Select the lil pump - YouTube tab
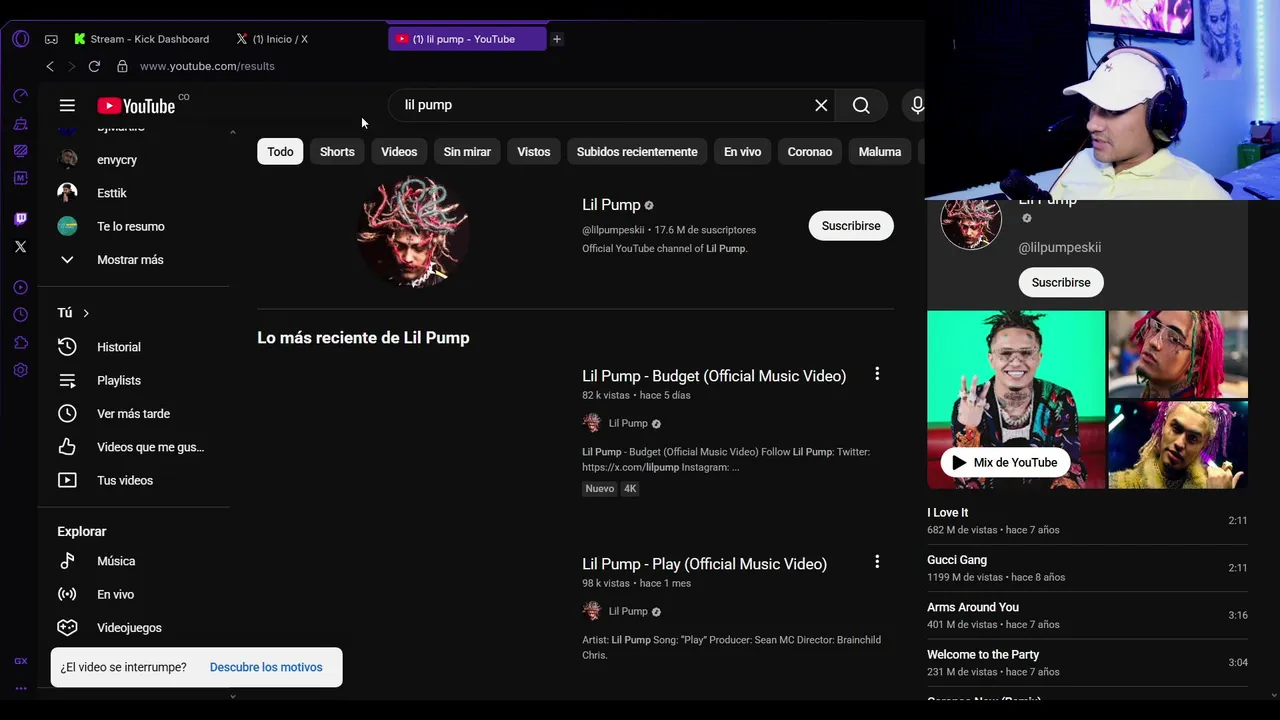Screen dimensions: 1280x720 [x=466, y=39]
